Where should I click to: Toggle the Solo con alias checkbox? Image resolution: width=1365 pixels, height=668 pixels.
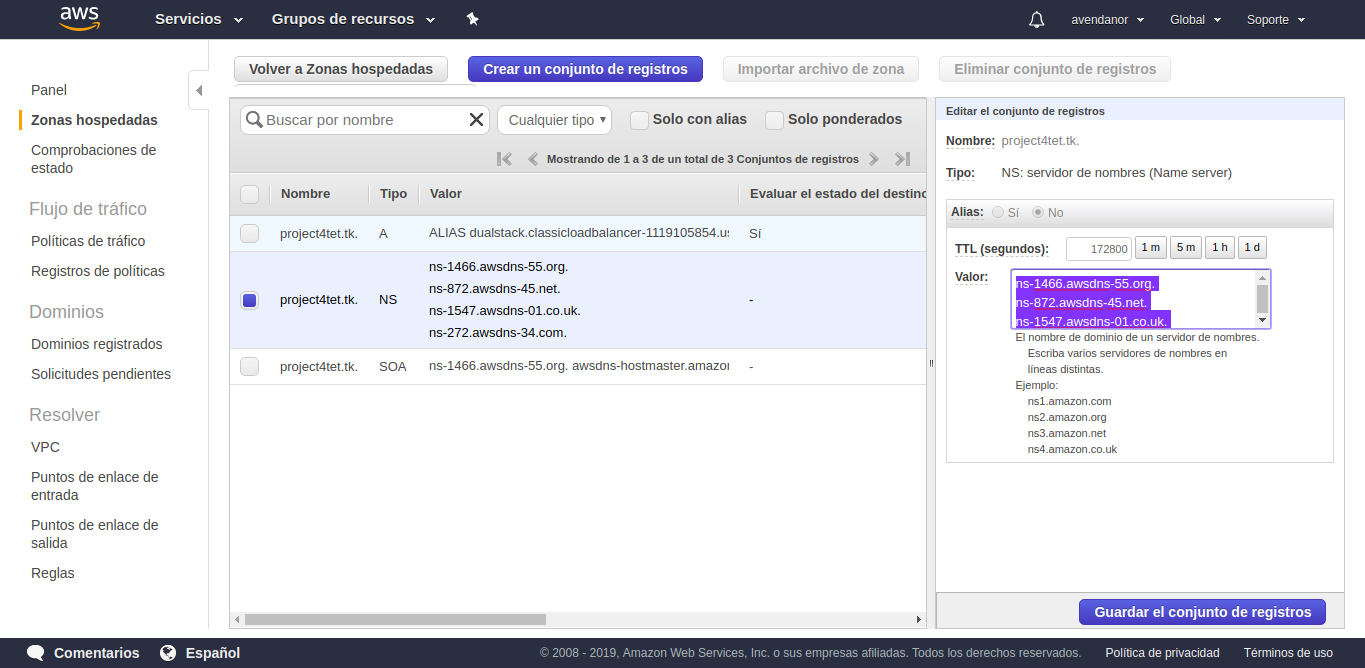coord(639,120)
